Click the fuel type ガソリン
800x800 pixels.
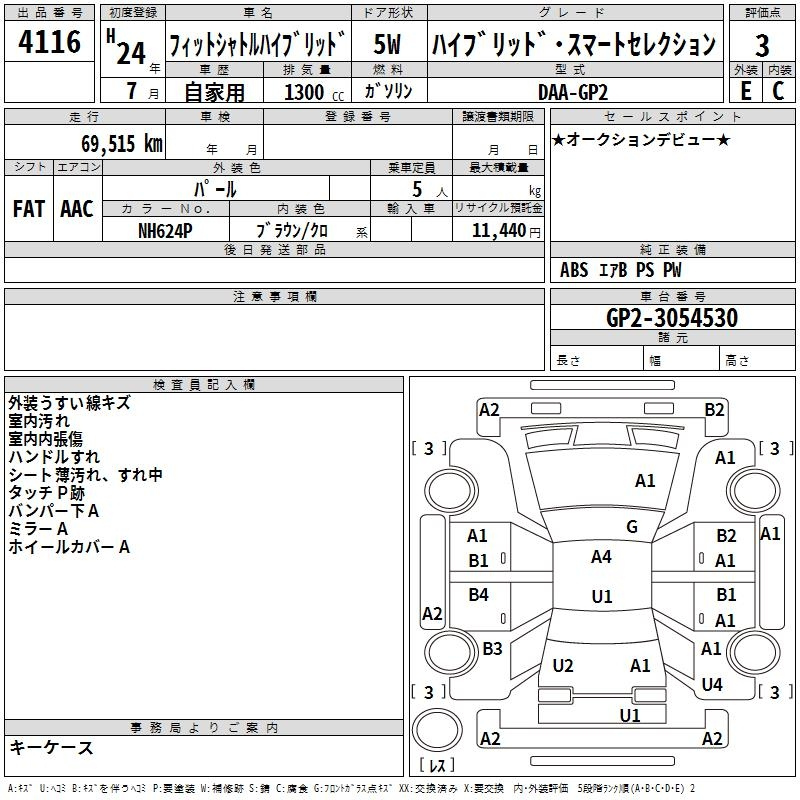click(388, 91)
